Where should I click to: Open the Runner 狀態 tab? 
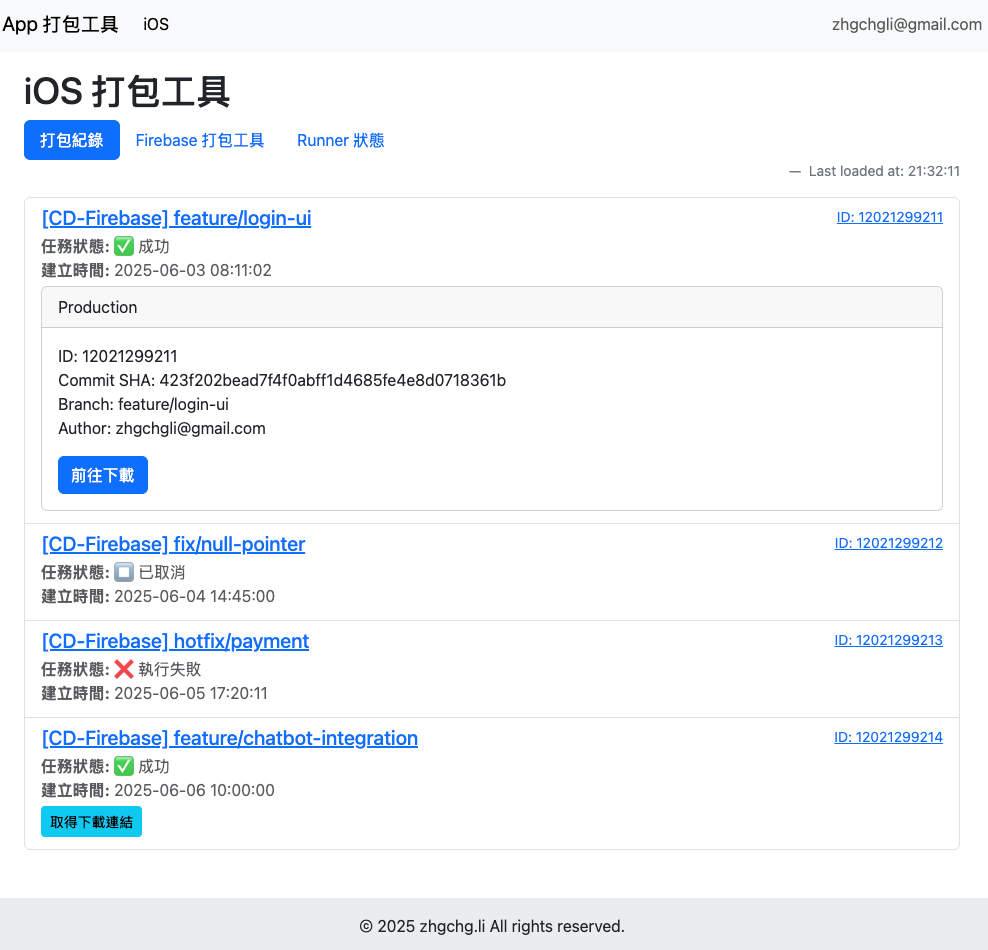[x=340, y=140]
